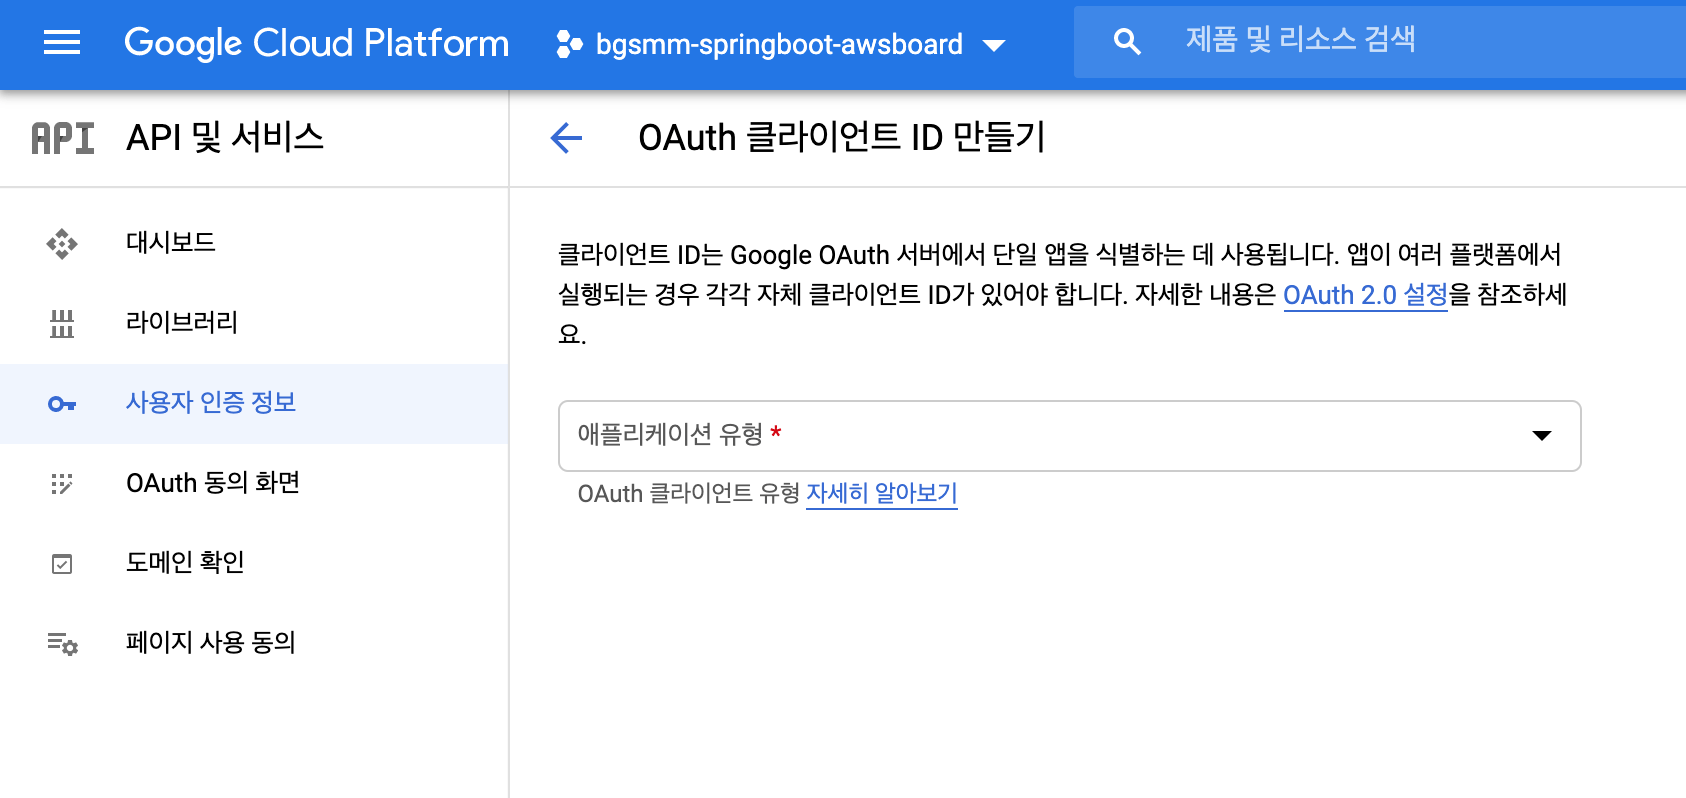This screenshot has height=798, width=1686.
Task: Select 사용자 인증 정보 in sidebar
Action: 211,403
